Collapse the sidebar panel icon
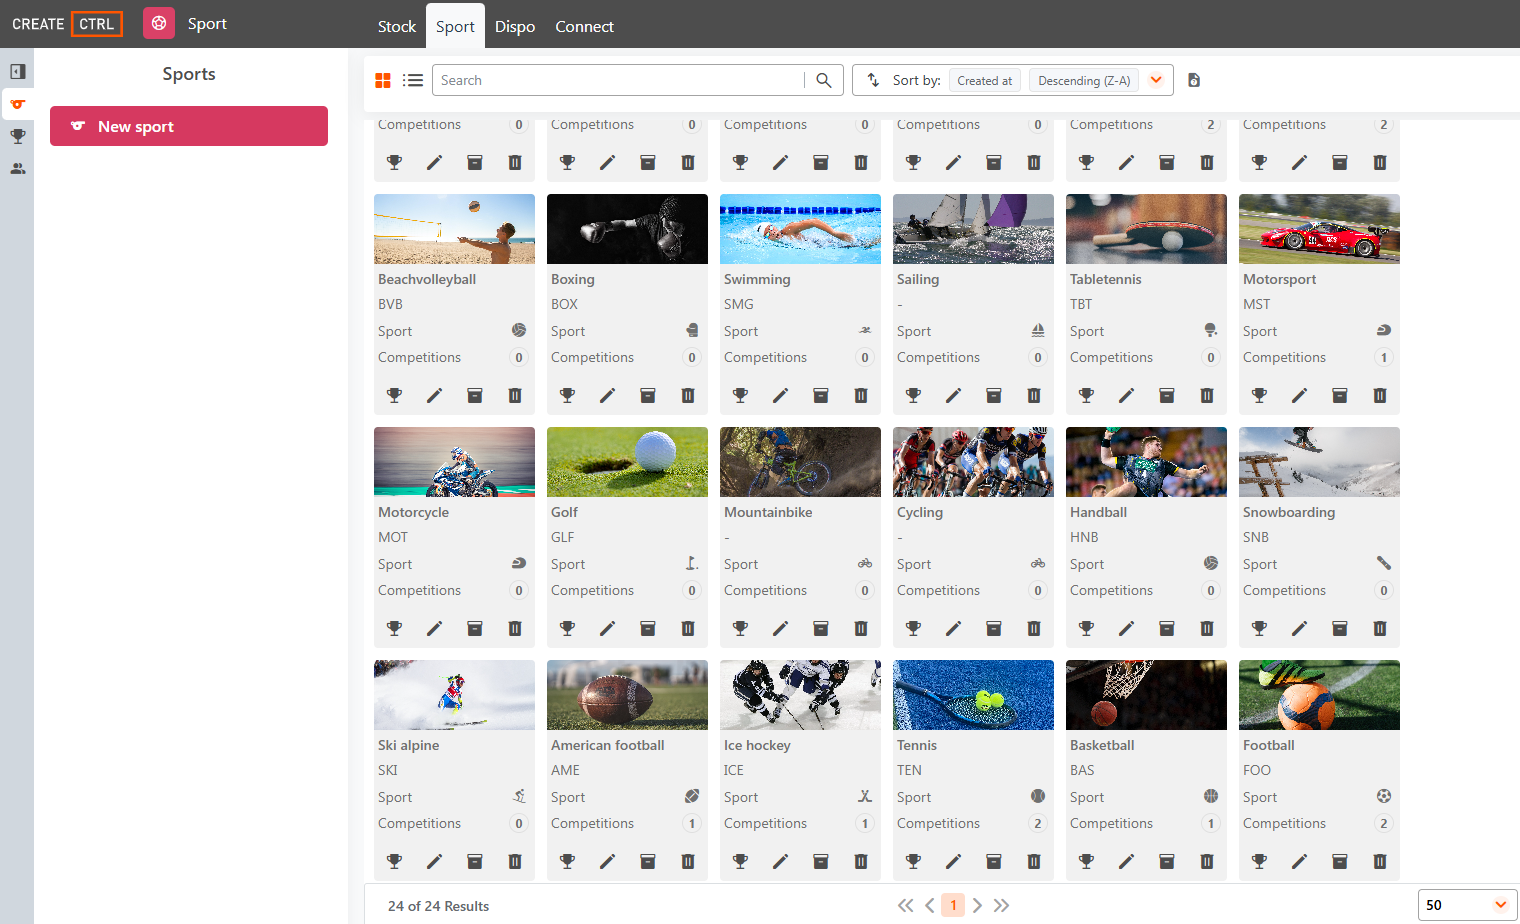 click(18, 72)
